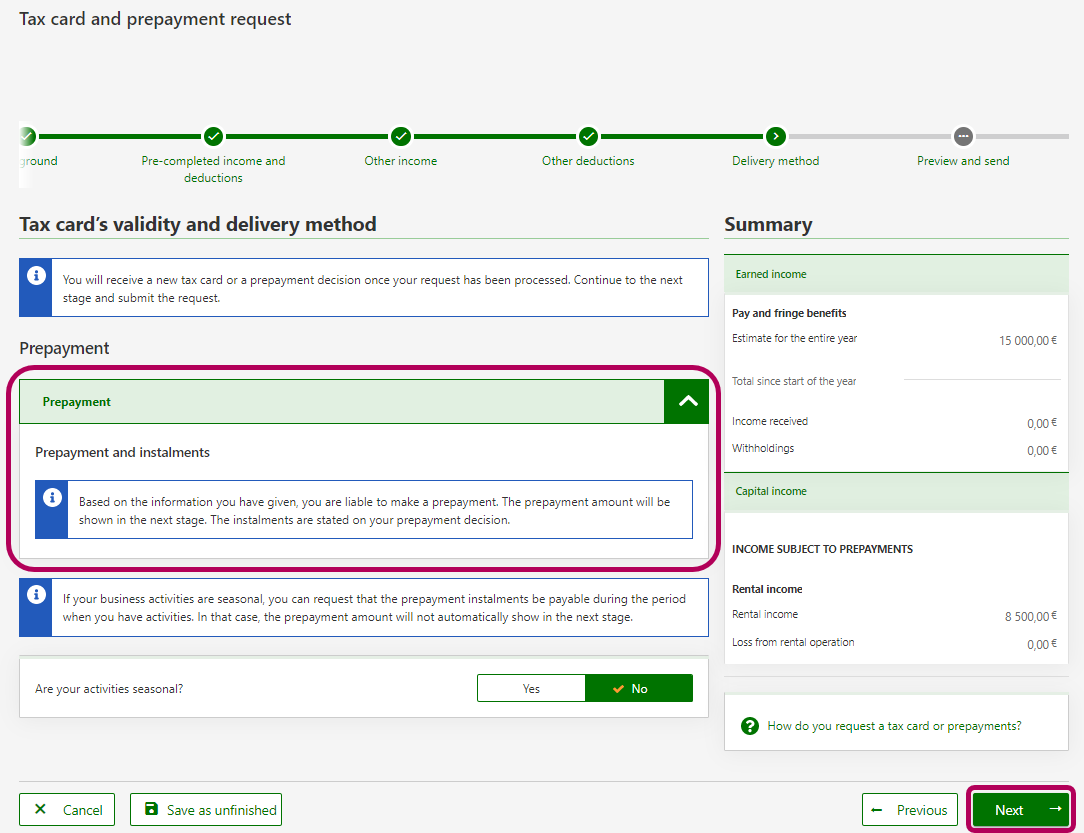Go to the Other deductions step label
Screen dimensions: 1084x833
[588, 161]
